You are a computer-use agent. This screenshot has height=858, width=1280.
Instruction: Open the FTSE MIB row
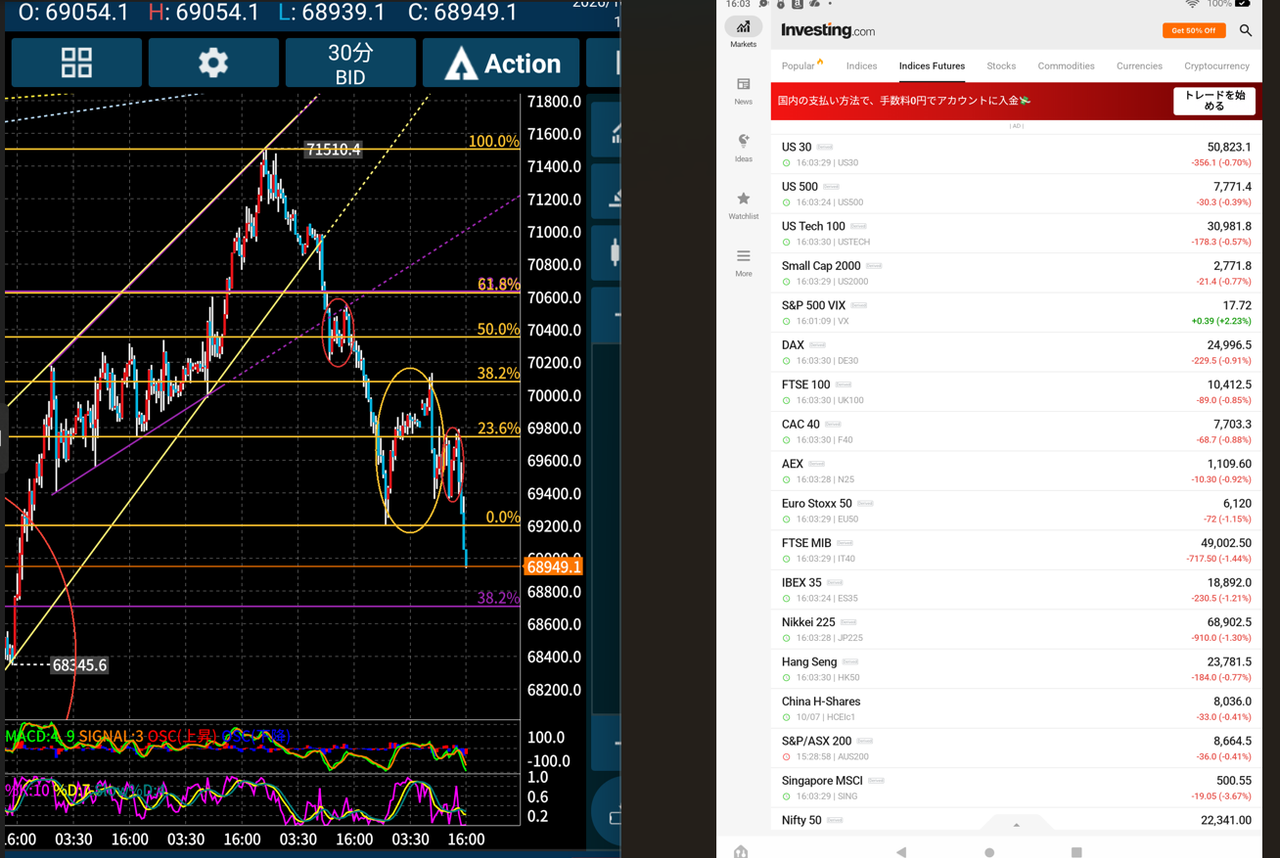(1016, 550)
